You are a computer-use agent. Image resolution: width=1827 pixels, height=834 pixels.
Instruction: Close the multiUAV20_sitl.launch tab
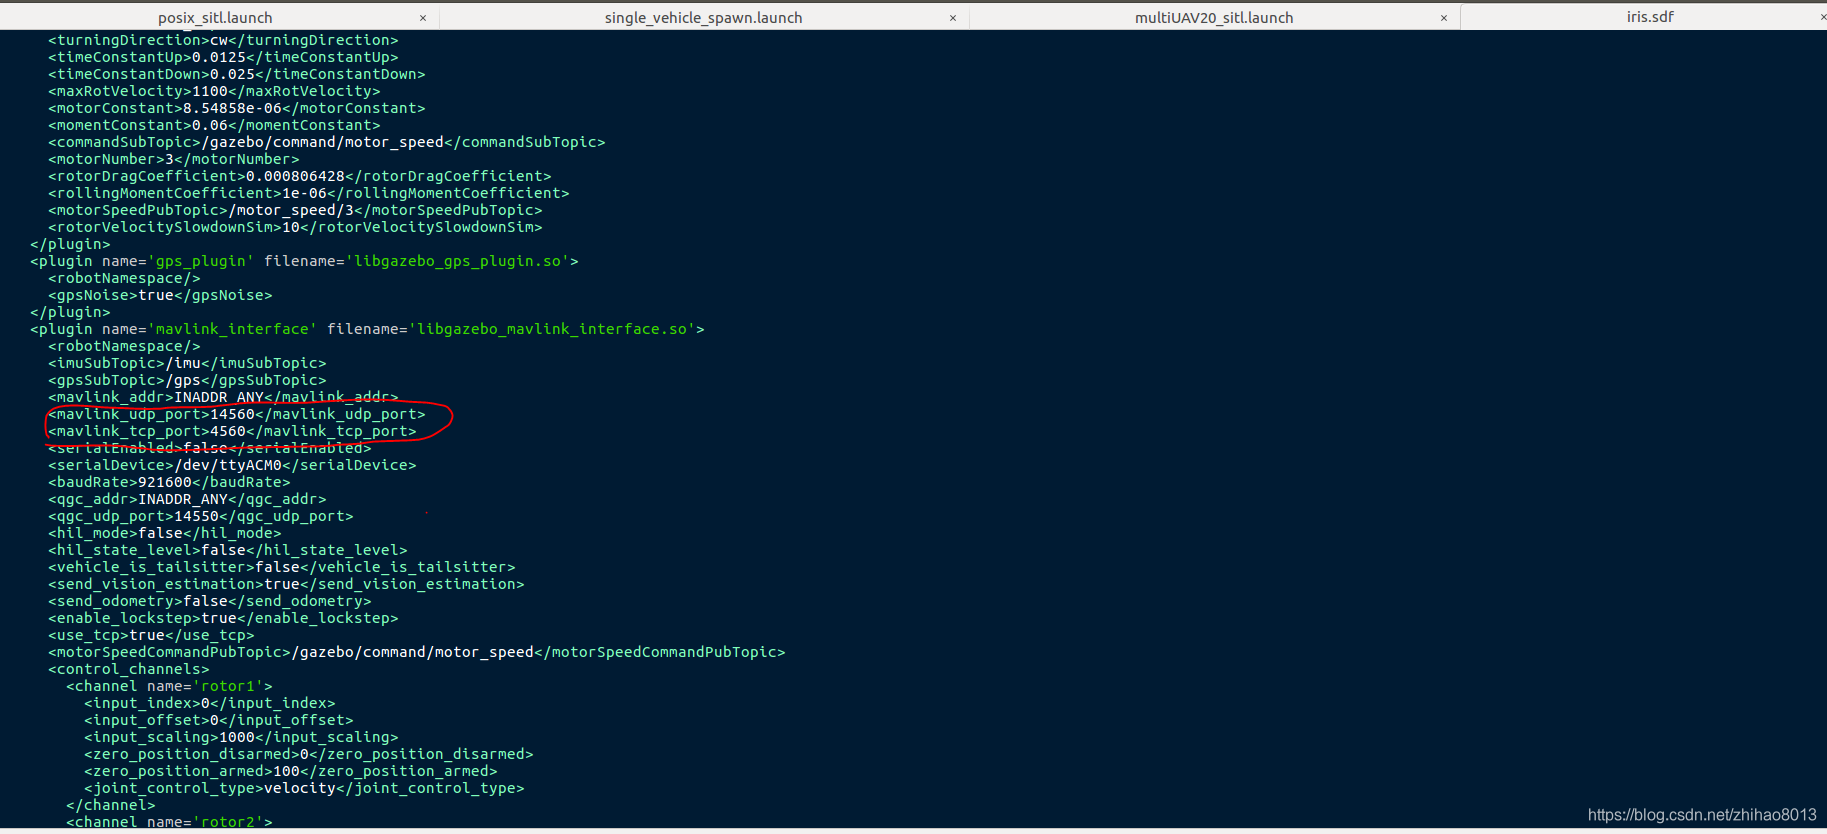point(1444,18)
